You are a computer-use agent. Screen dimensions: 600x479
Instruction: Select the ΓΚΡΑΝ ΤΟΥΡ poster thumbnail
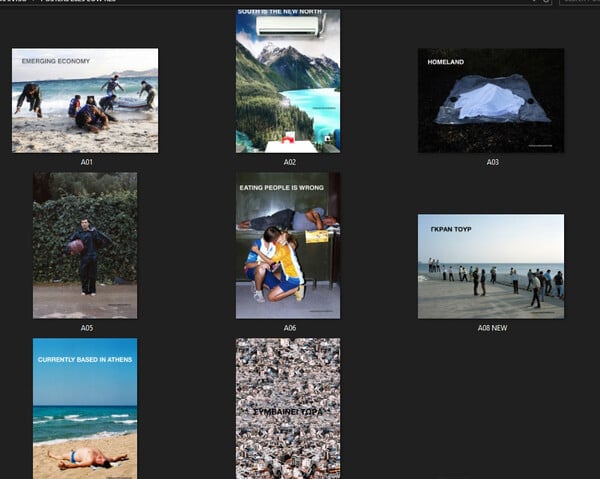pyautogui.click(x=491, y=266)
